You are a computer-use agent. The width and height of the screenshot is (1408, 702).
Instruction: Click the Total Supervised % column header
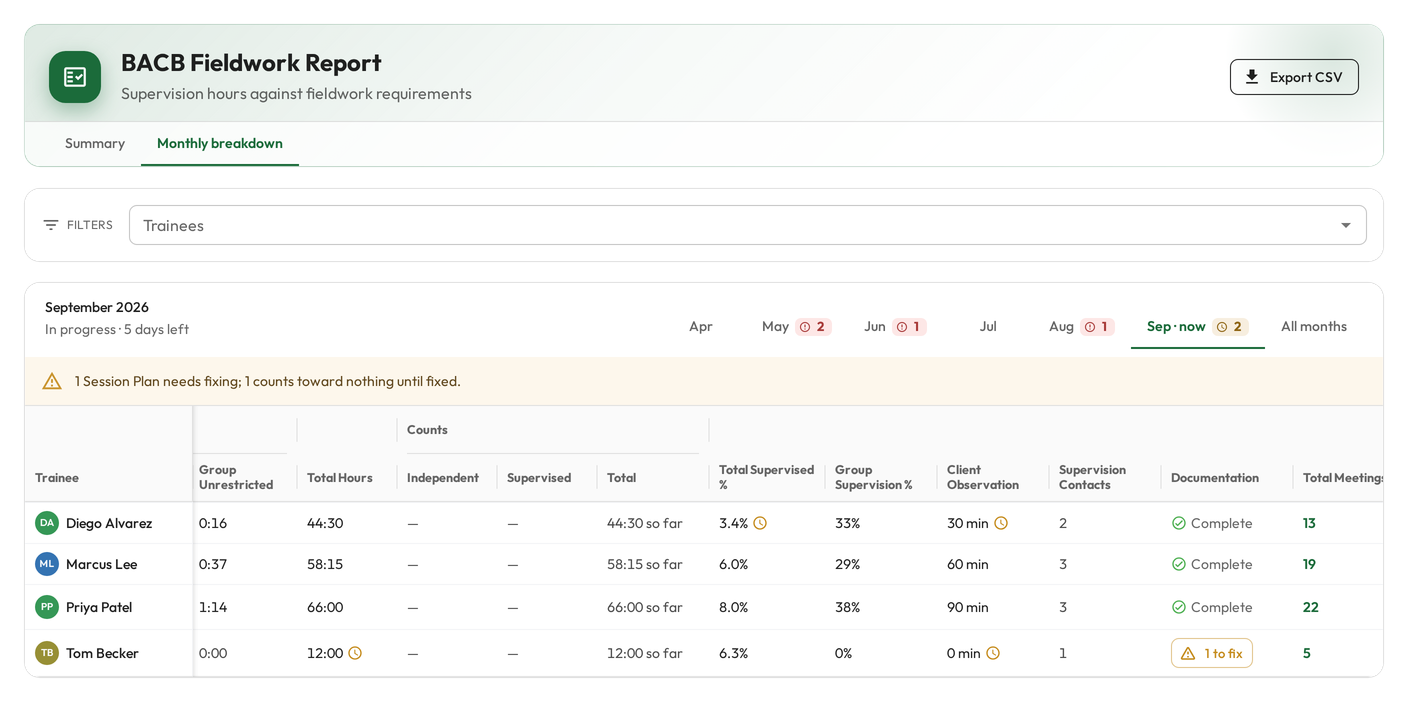[767, 477]
